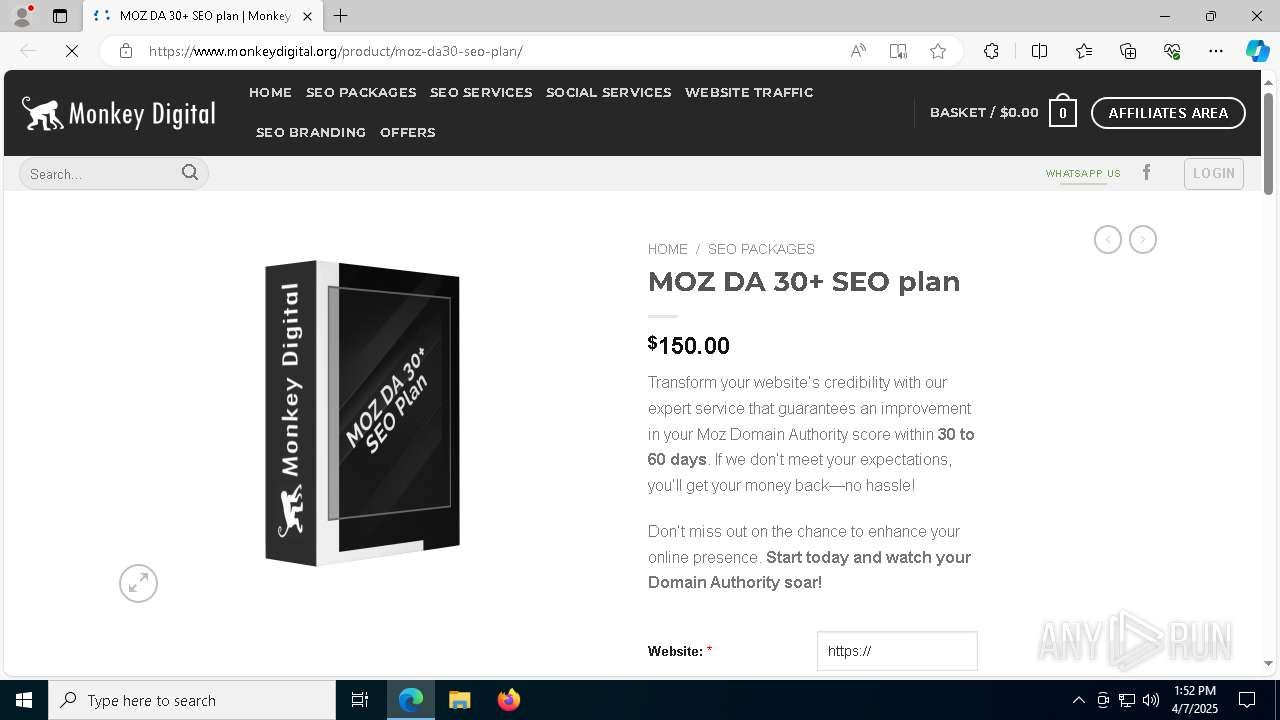Open Firefox from the taskbar

click(x=509, y=700)
